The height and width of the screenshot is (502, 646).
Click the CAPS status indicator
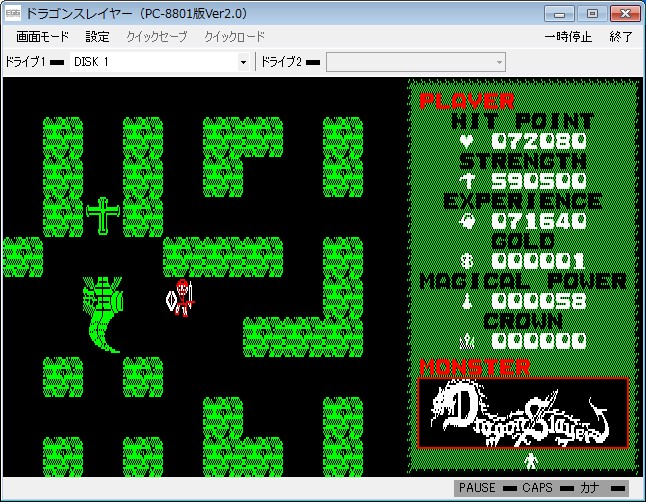click(x=548, y=488)
